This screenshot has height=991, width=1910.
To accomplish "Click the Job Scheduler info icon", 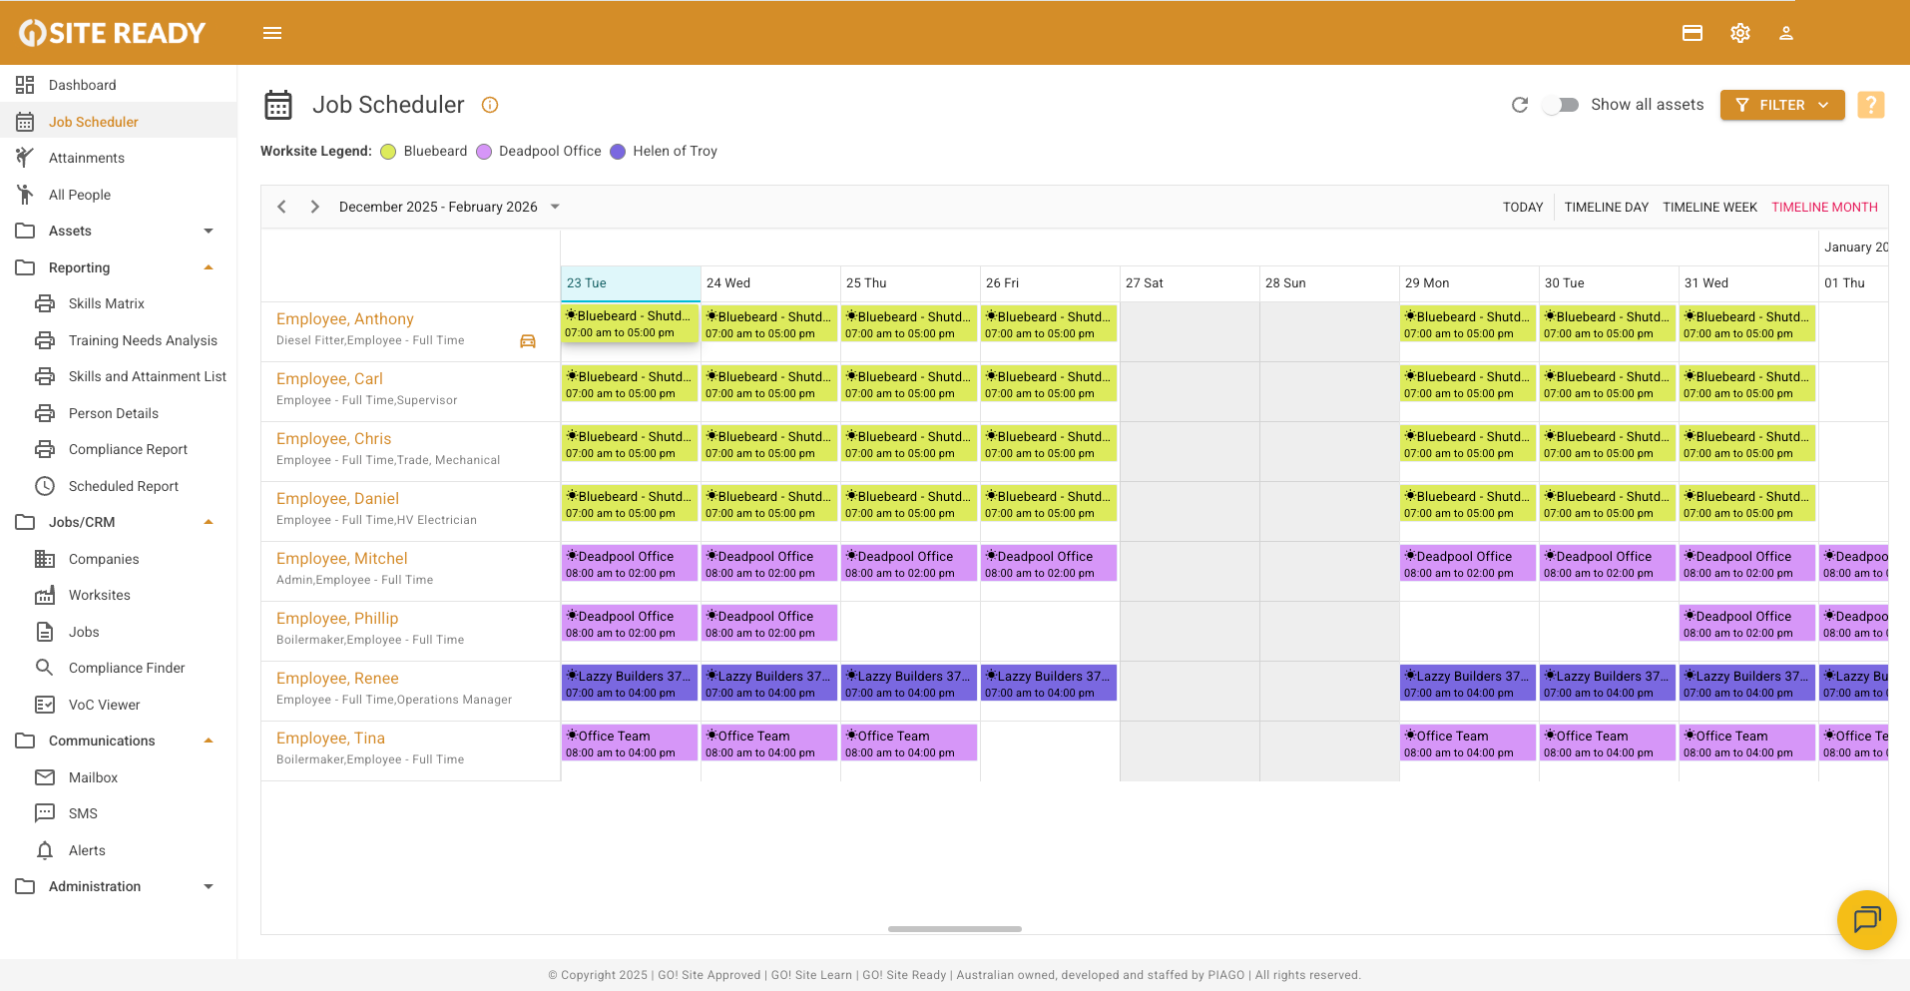I will 490,105.
